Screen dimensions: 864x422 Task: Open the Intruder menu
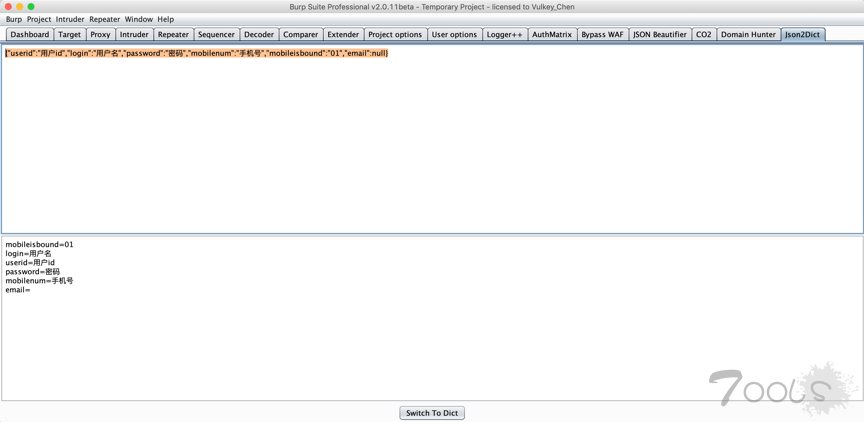point(70,19)
